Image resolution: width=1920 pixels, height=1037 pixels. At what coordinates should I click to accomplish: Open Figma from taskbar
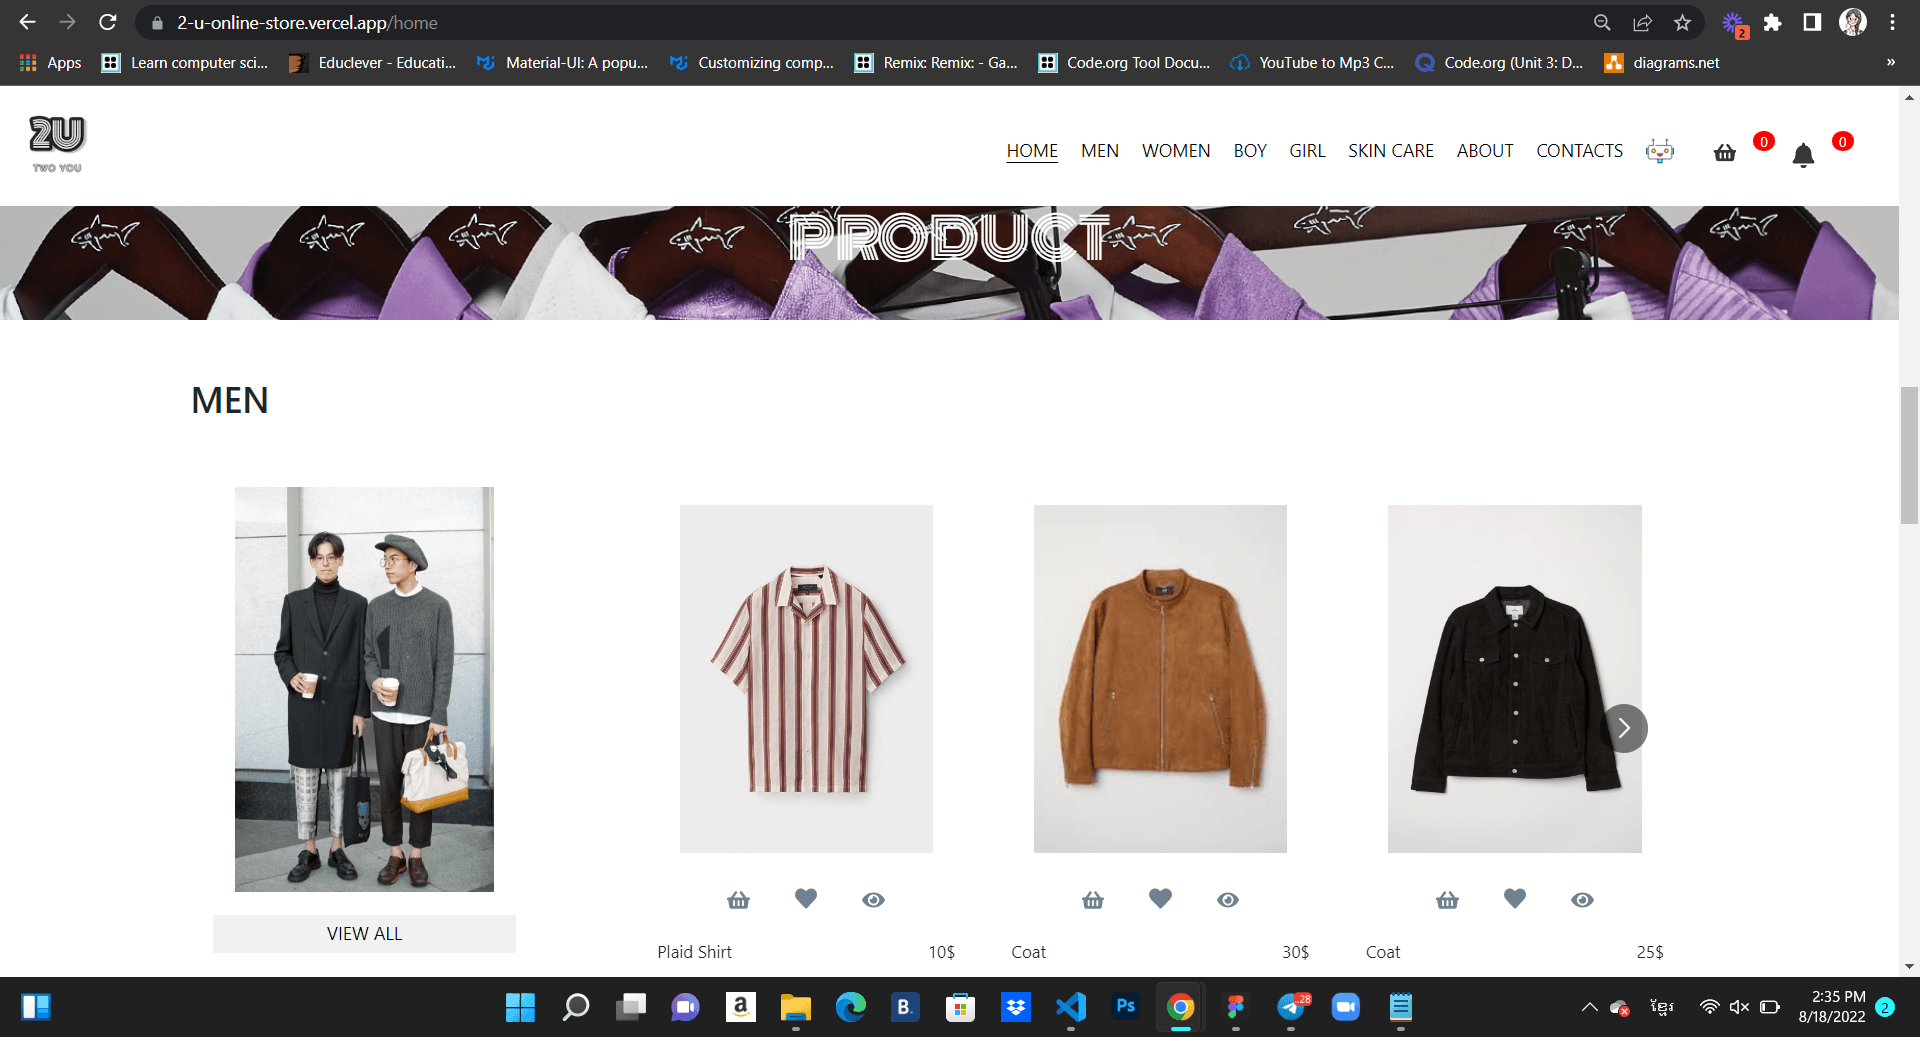(x=1236, y=1007)
